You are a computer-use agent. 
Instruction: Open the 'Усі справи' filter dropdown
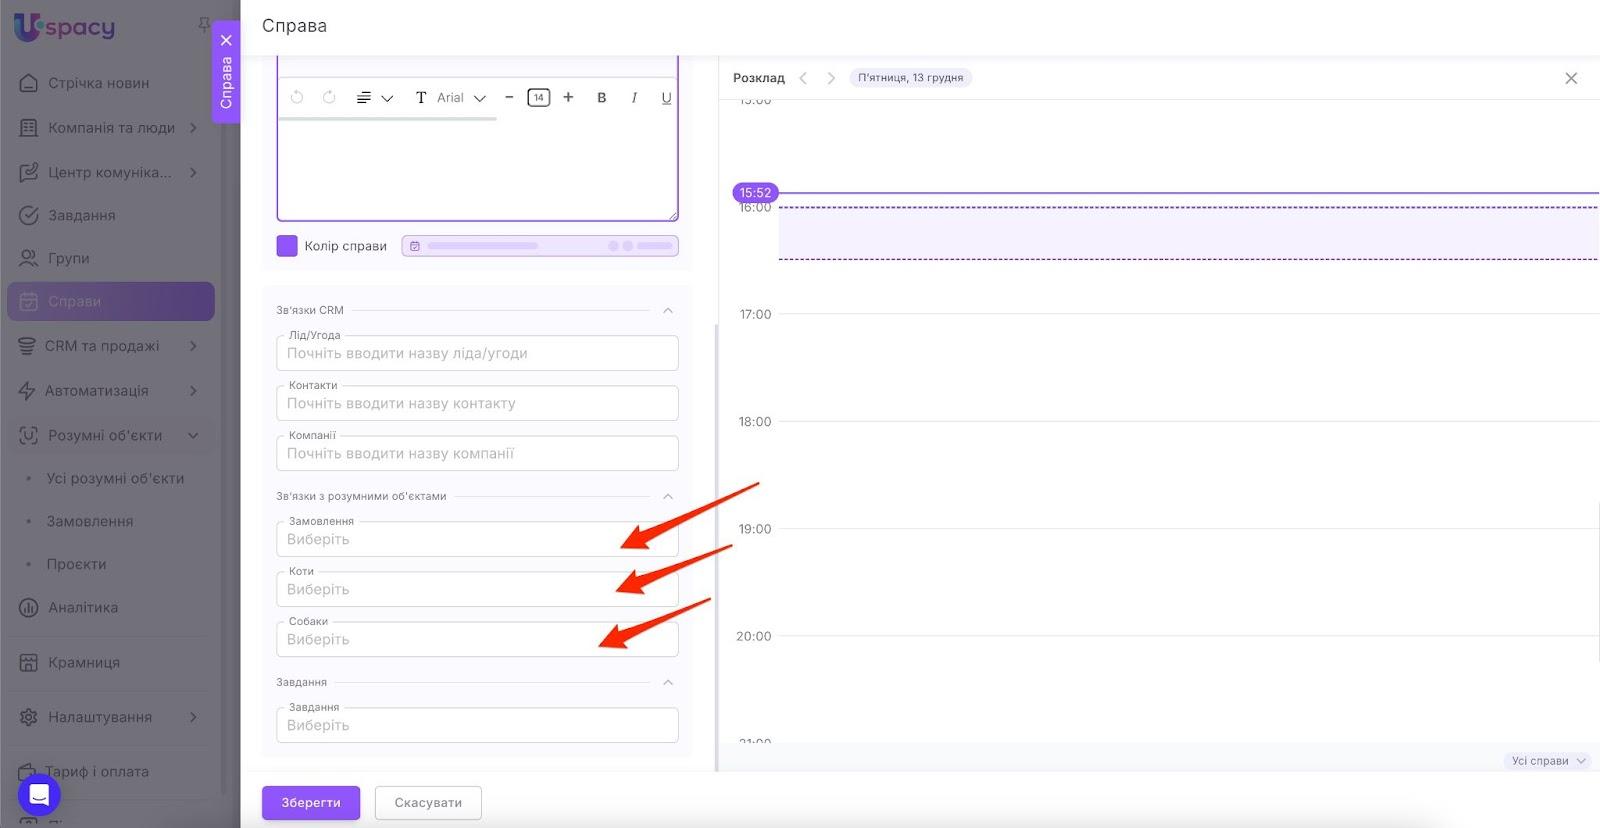point(1547,761)
